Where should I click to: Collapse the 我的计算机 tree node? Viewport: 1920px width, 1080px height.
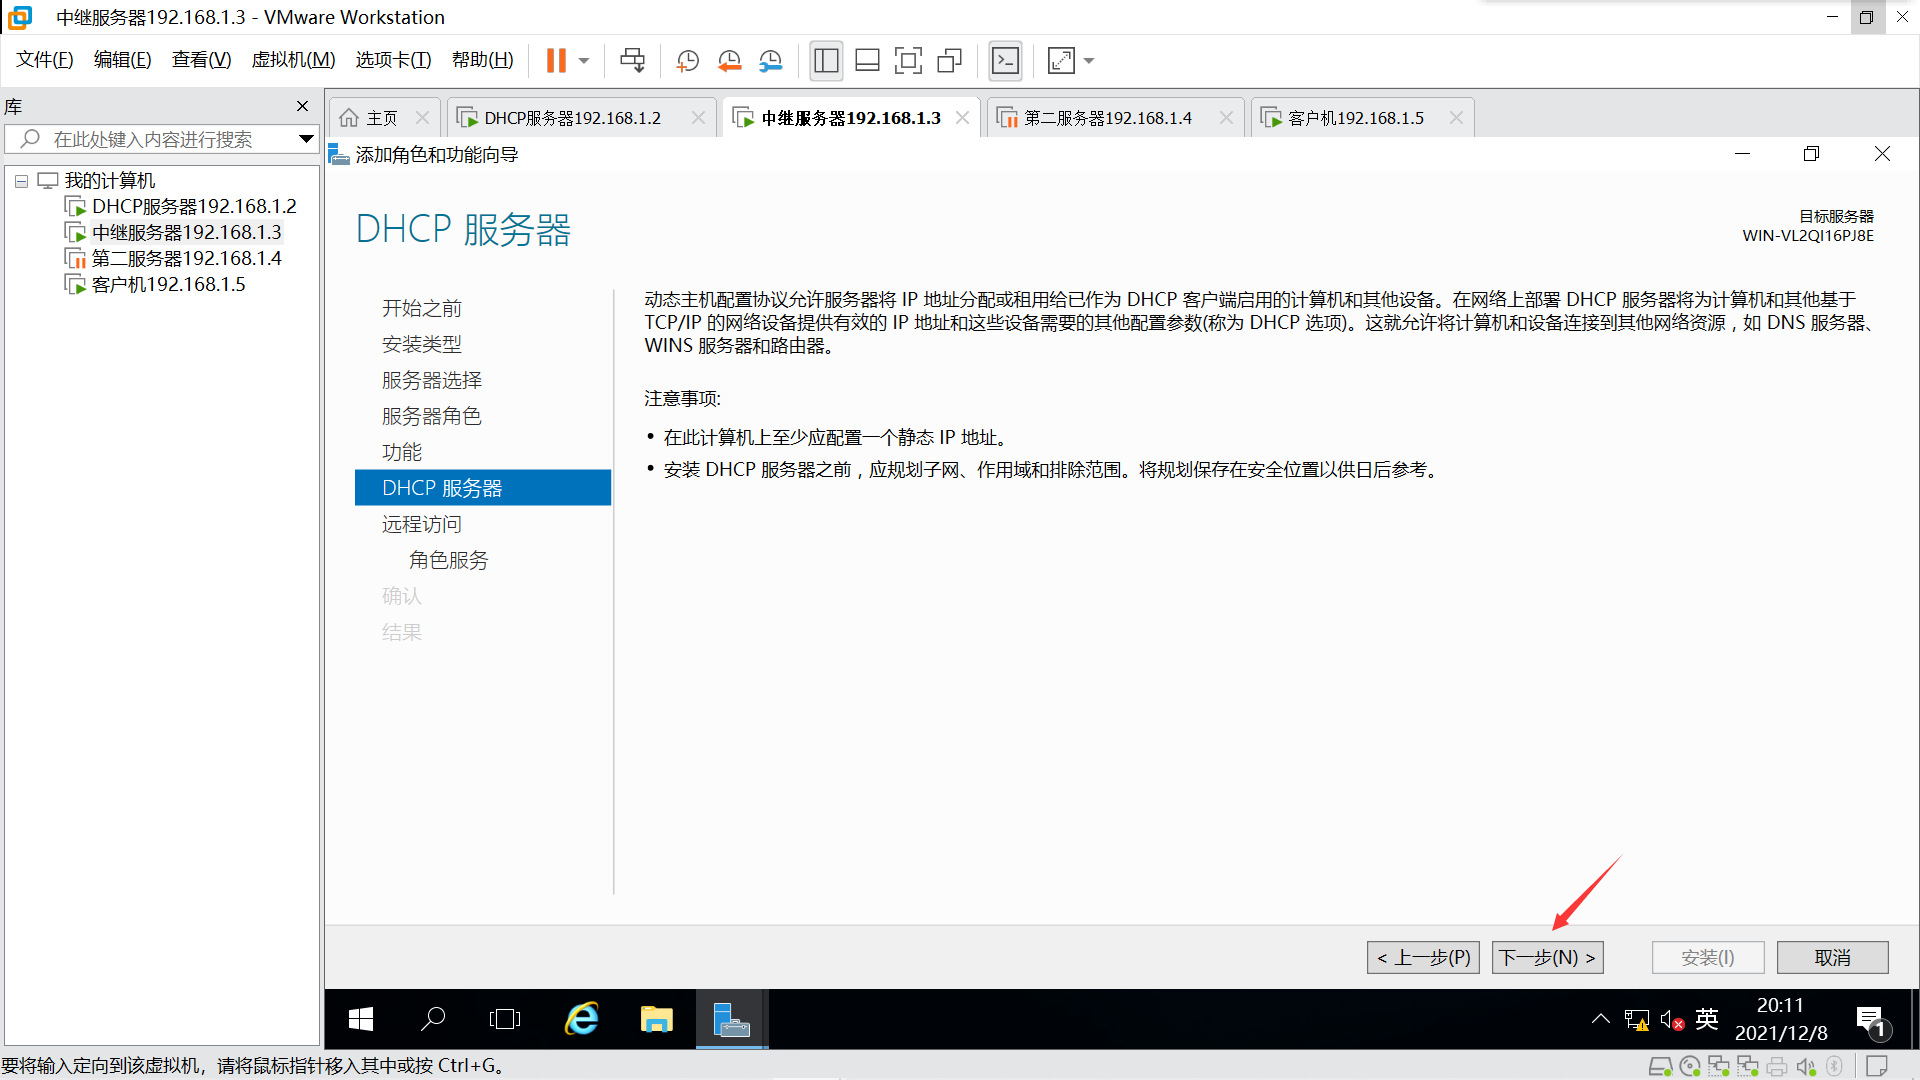pos(21,181)
